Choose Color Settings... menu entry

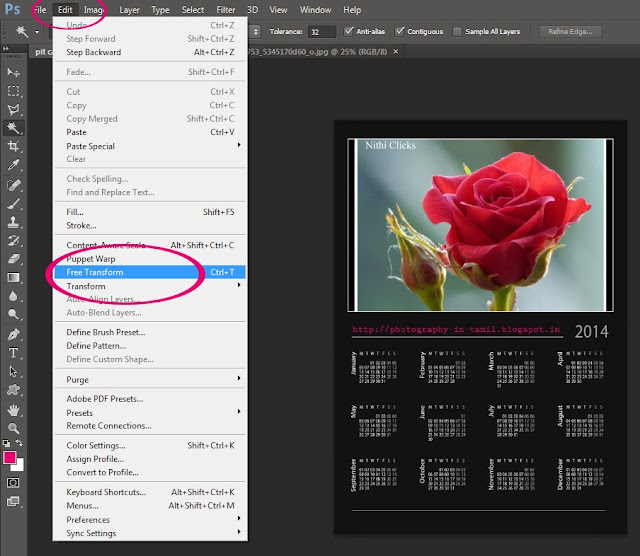150,446
